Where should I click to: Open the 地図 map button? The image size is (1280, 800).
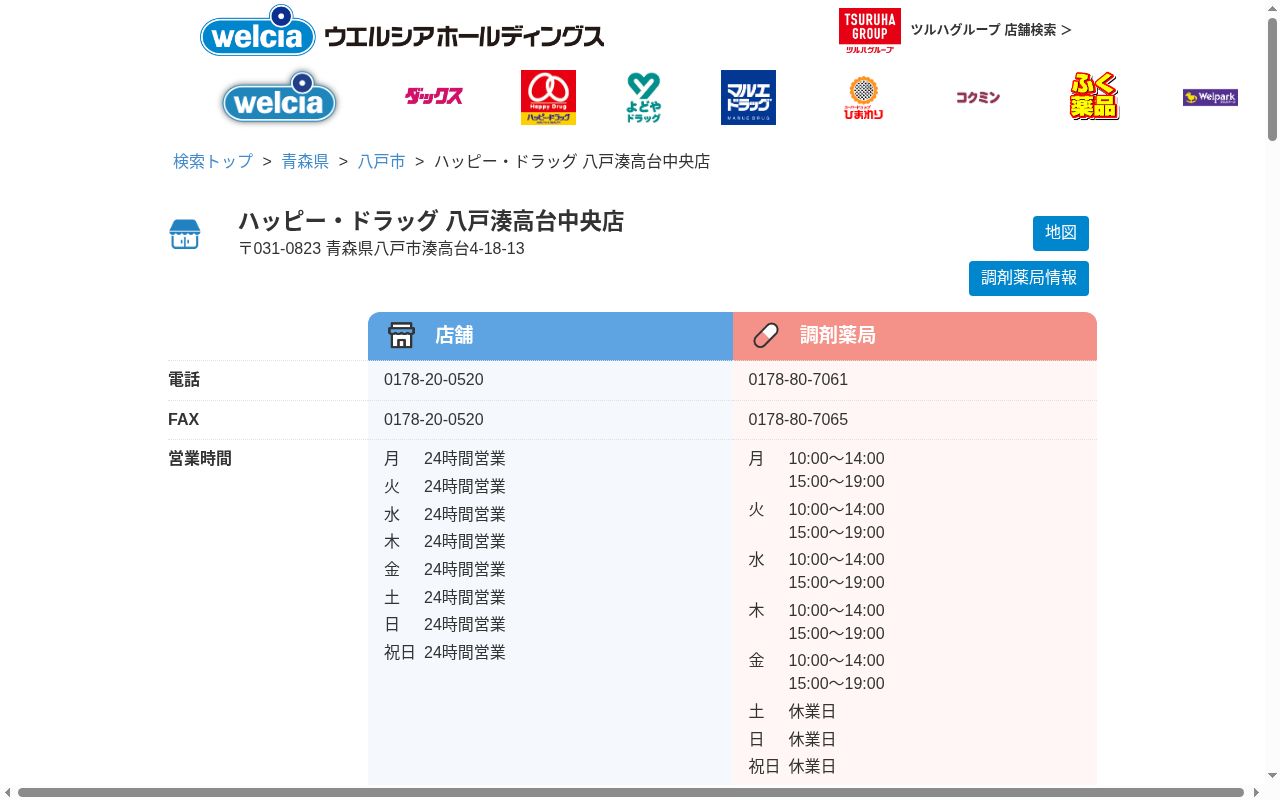pos(1061,233)
